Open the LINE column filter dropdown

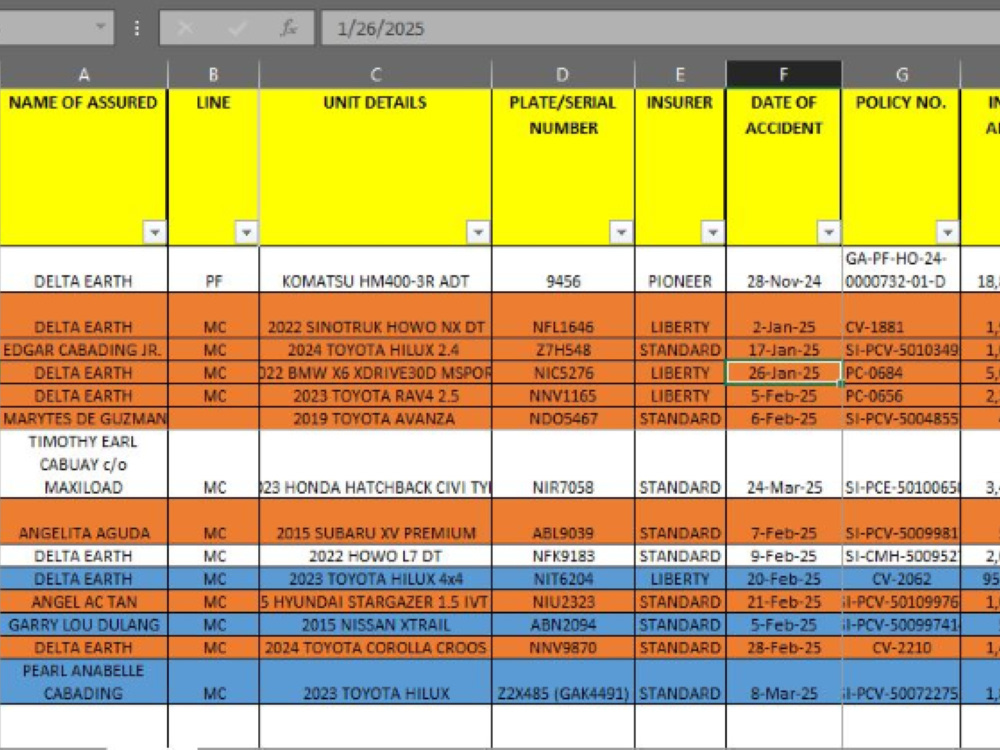pos(246,233)
